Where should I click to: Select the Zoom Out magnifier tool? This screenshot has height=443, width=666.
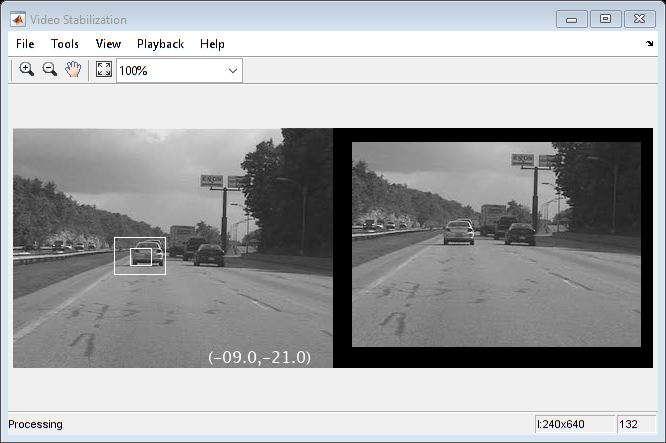click(50, 69)
